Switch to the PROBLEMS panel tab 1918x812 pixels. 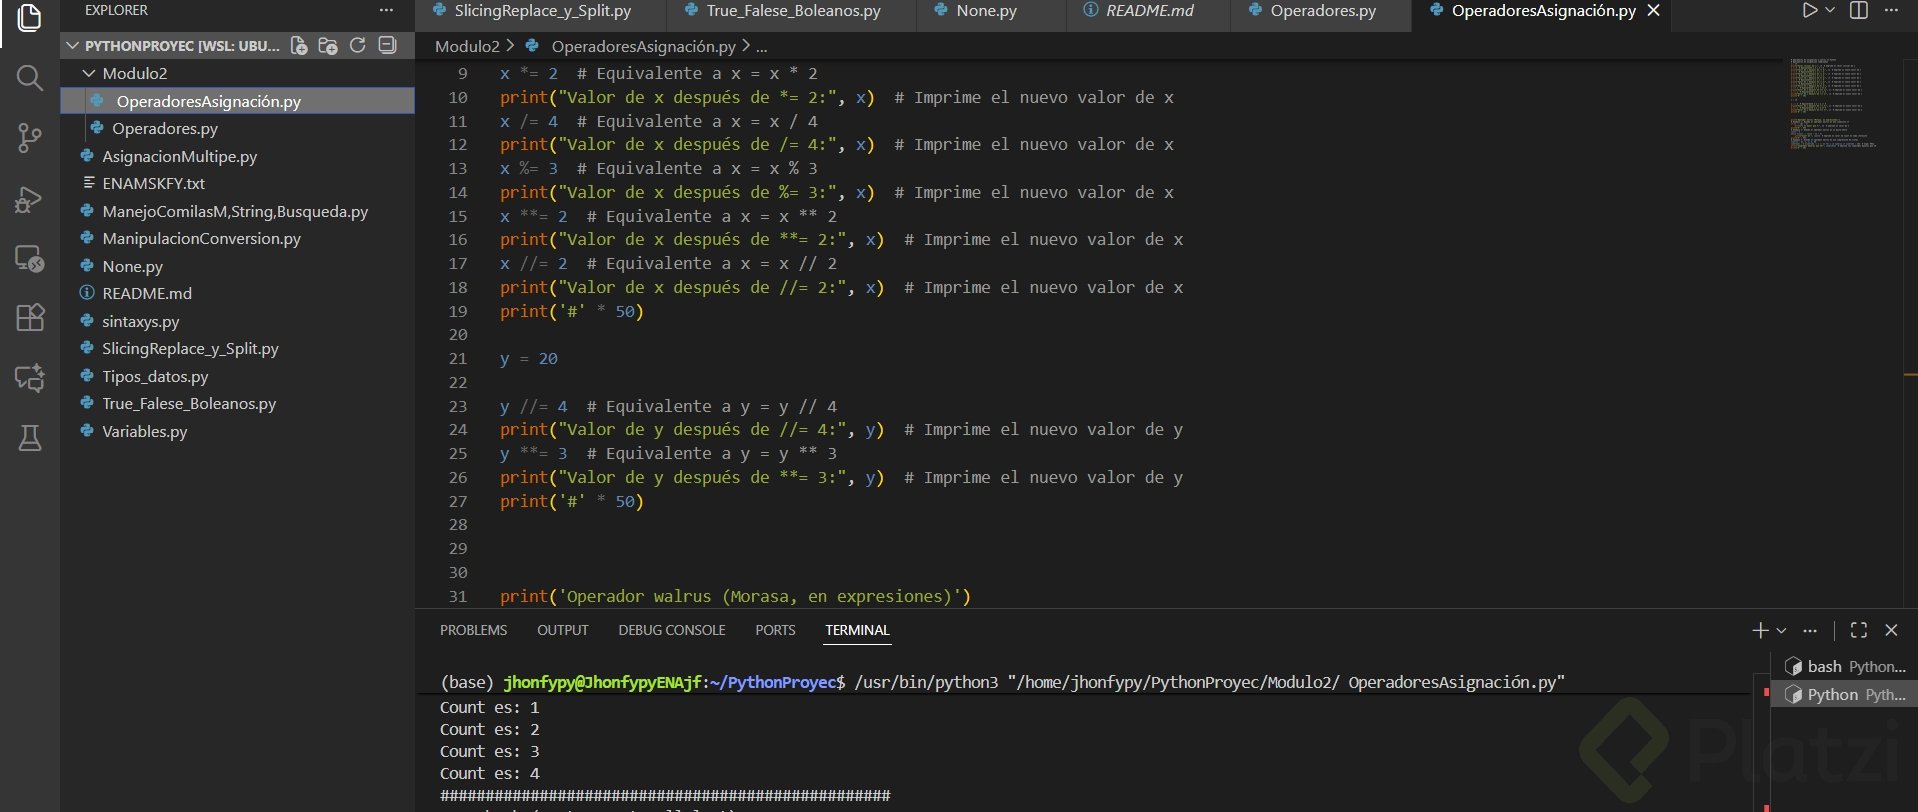coord(473,630)
